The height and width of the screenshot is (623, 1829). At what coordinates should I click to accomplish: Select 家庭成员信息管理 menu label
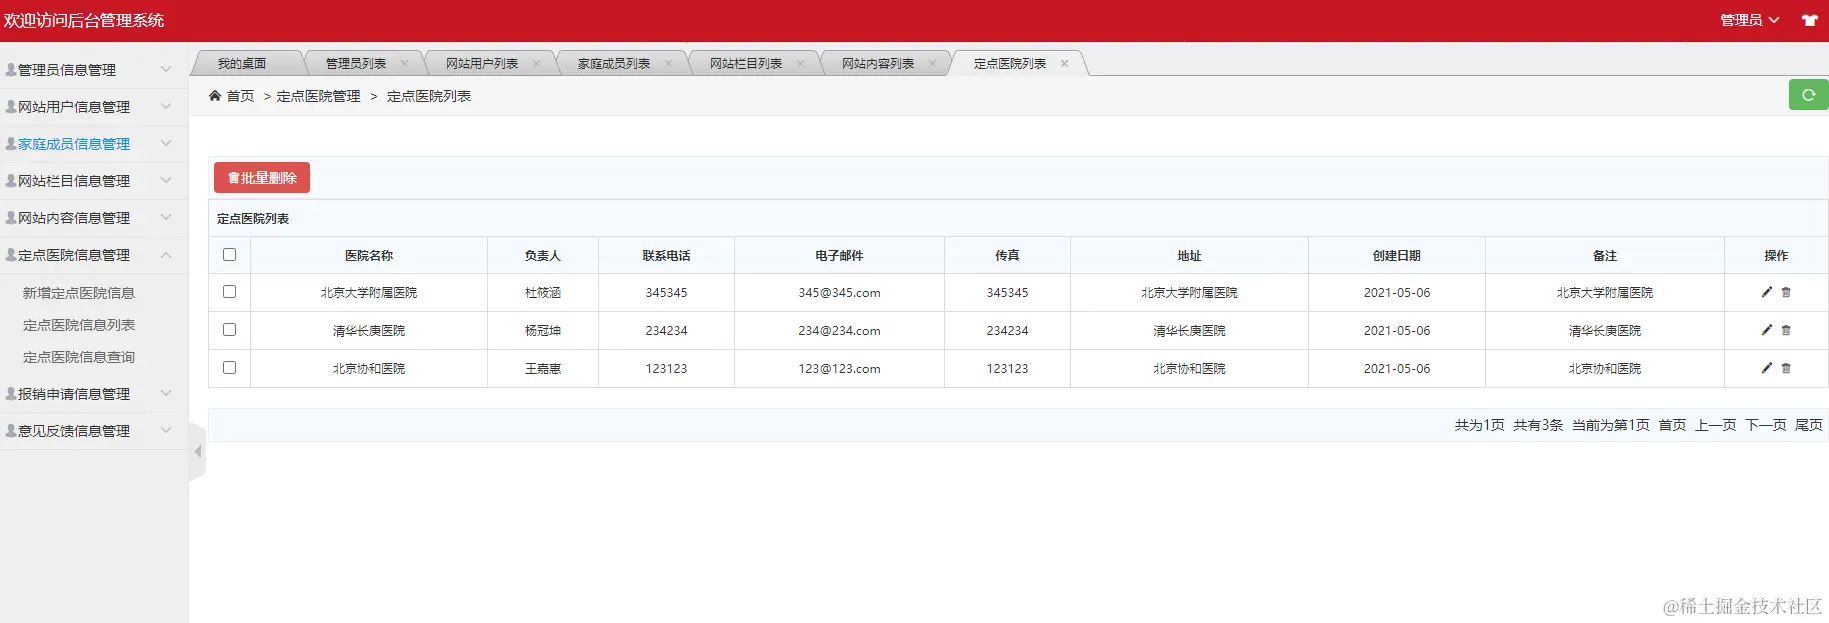pyautogui.click(x=74, y=144)
